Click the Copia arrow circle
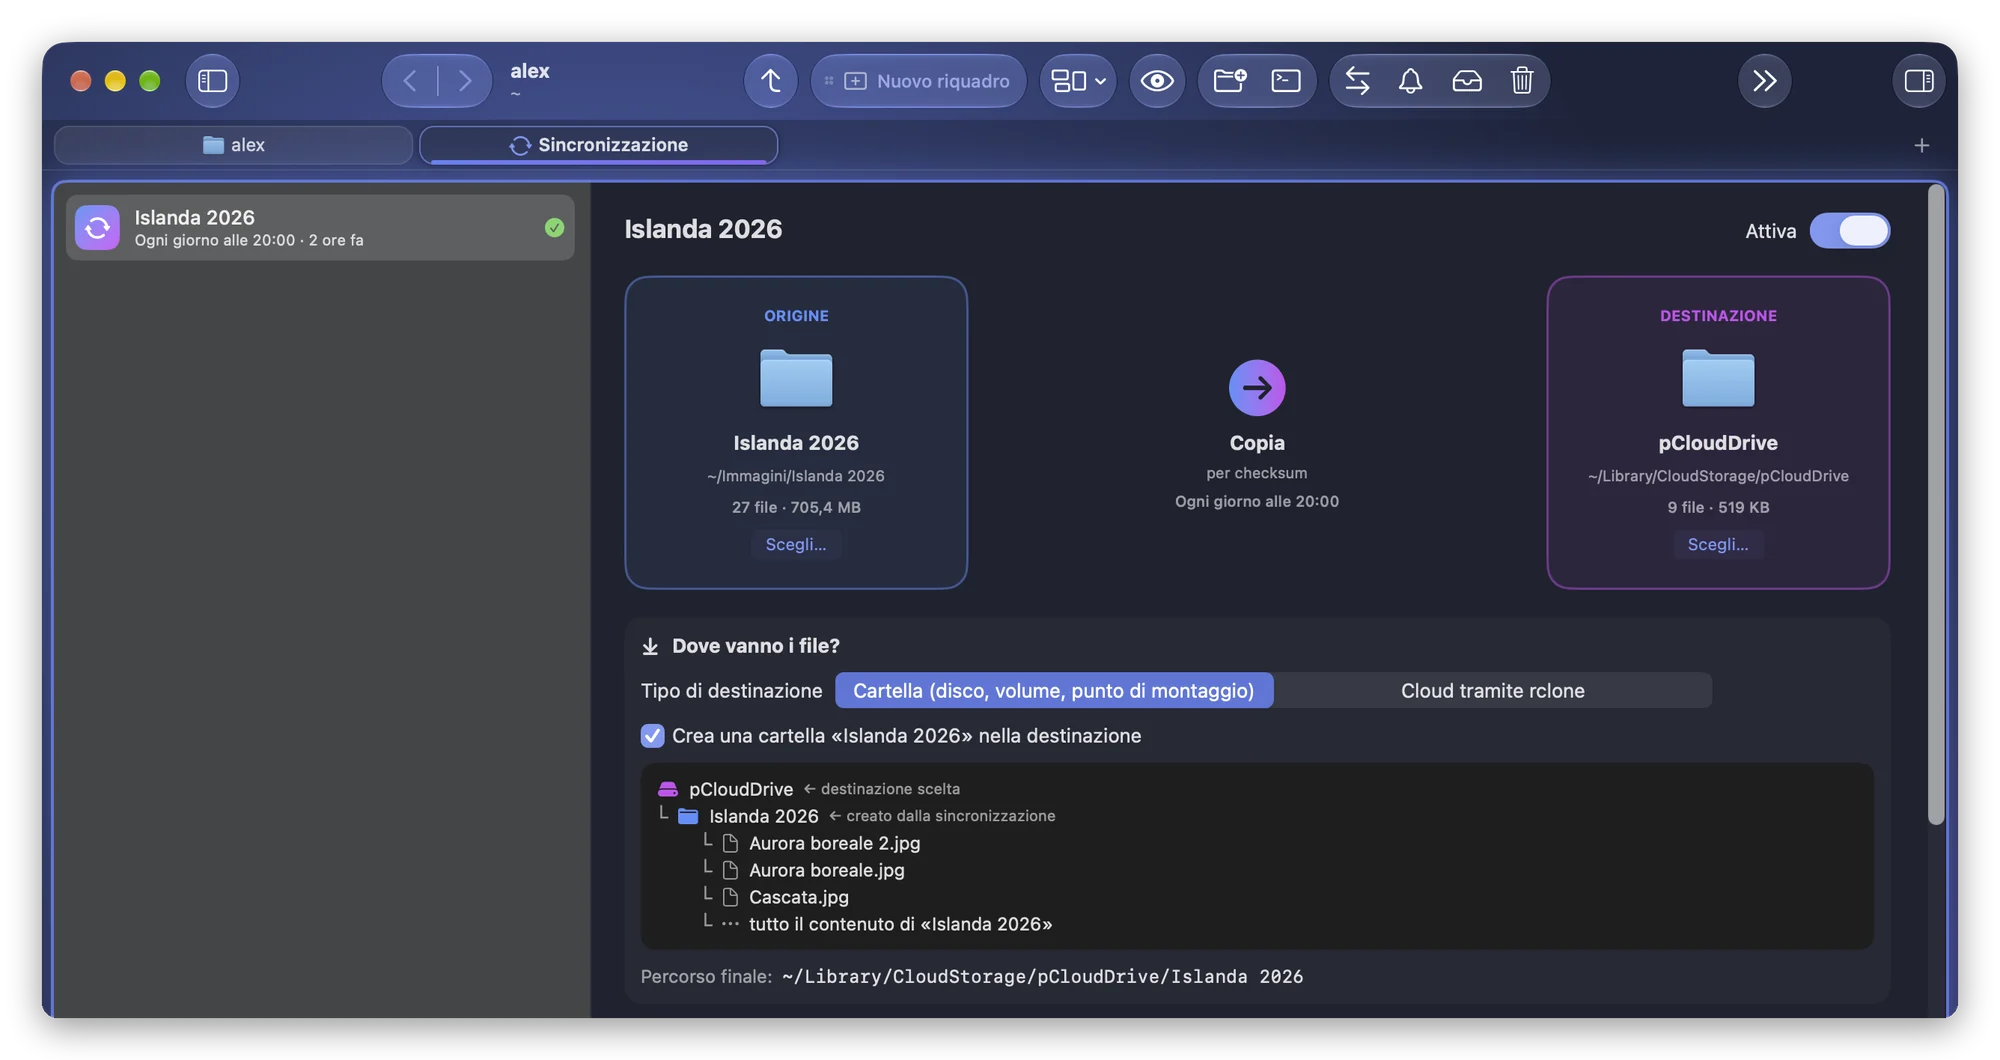The image size is (2000, 1060). pos(1257,388)
